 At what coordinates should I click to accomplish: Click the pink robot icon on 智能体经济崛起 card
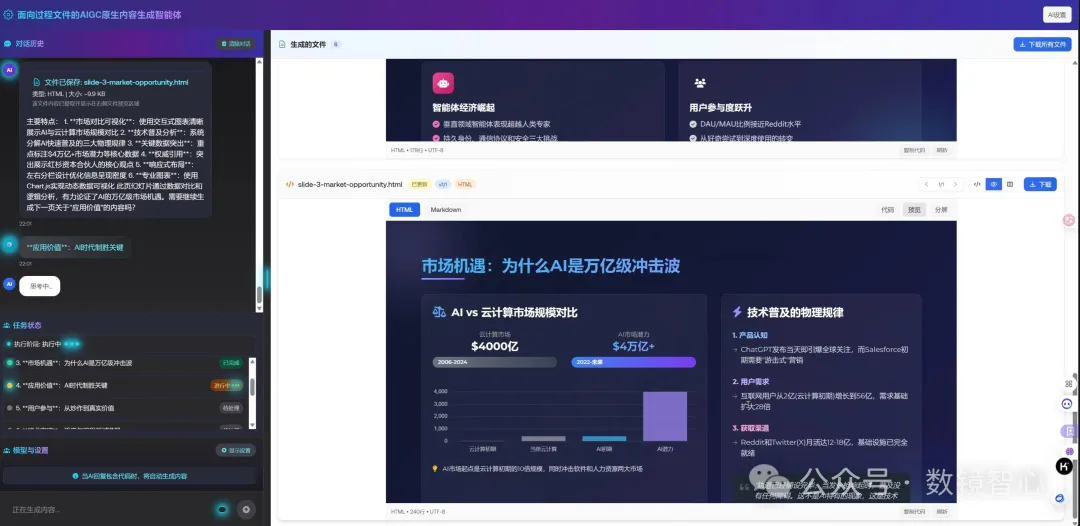click(x=443, y=83)
